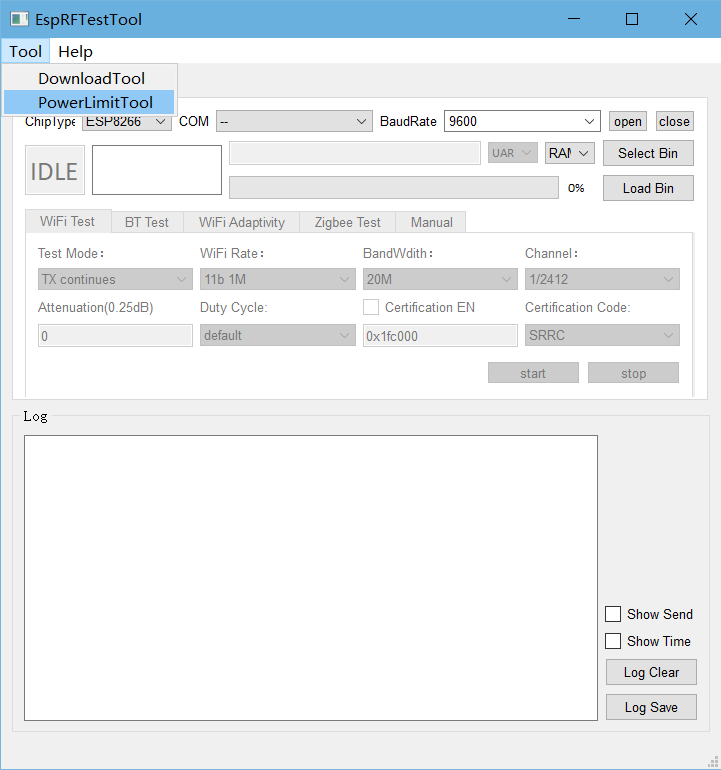The height and width of the screenshot is (770, 721).
Task: Choose DownloadTool menu entry
Action: click(91, 78)
